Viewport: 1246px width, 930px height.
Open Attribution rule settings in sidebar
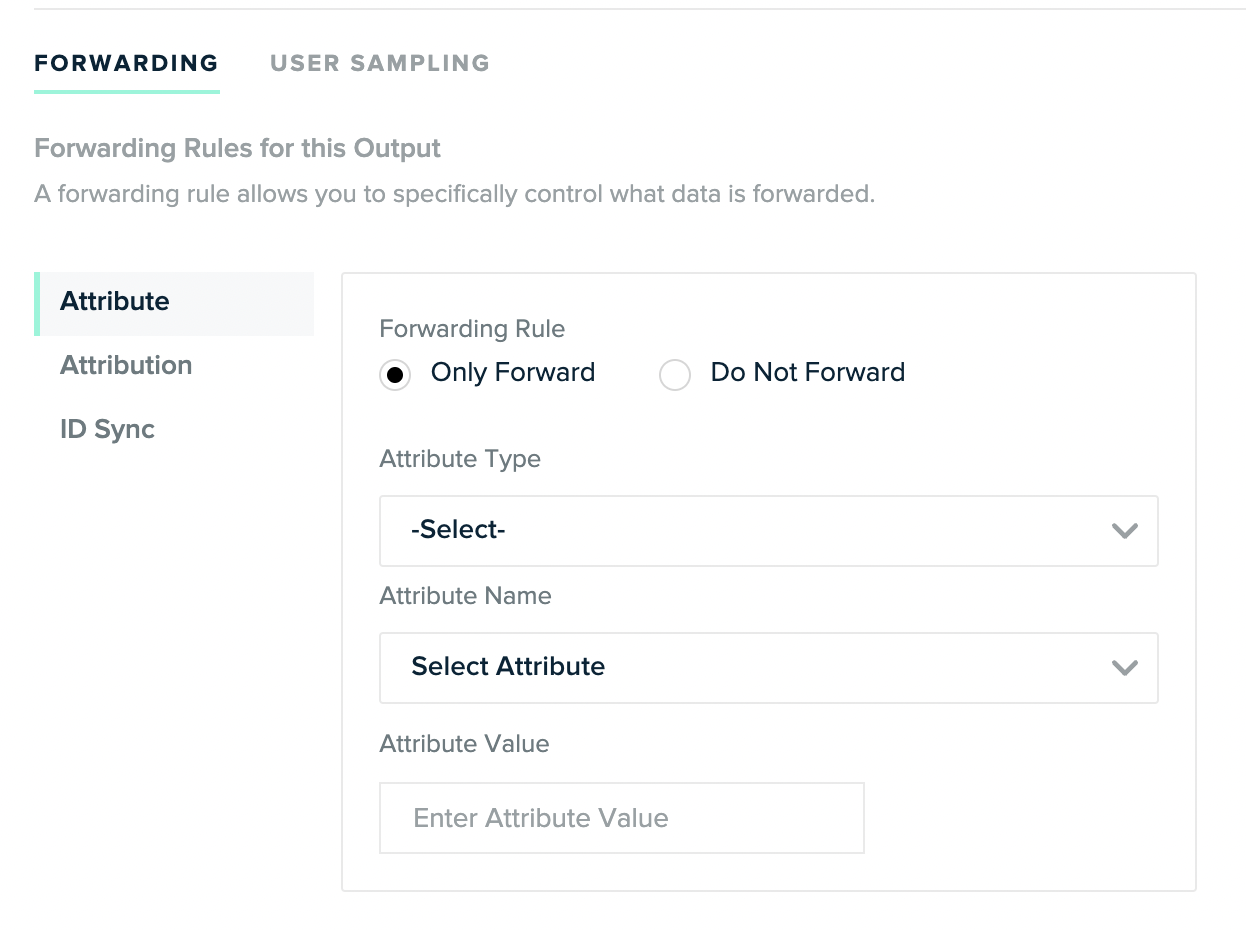tap(126, 365)
